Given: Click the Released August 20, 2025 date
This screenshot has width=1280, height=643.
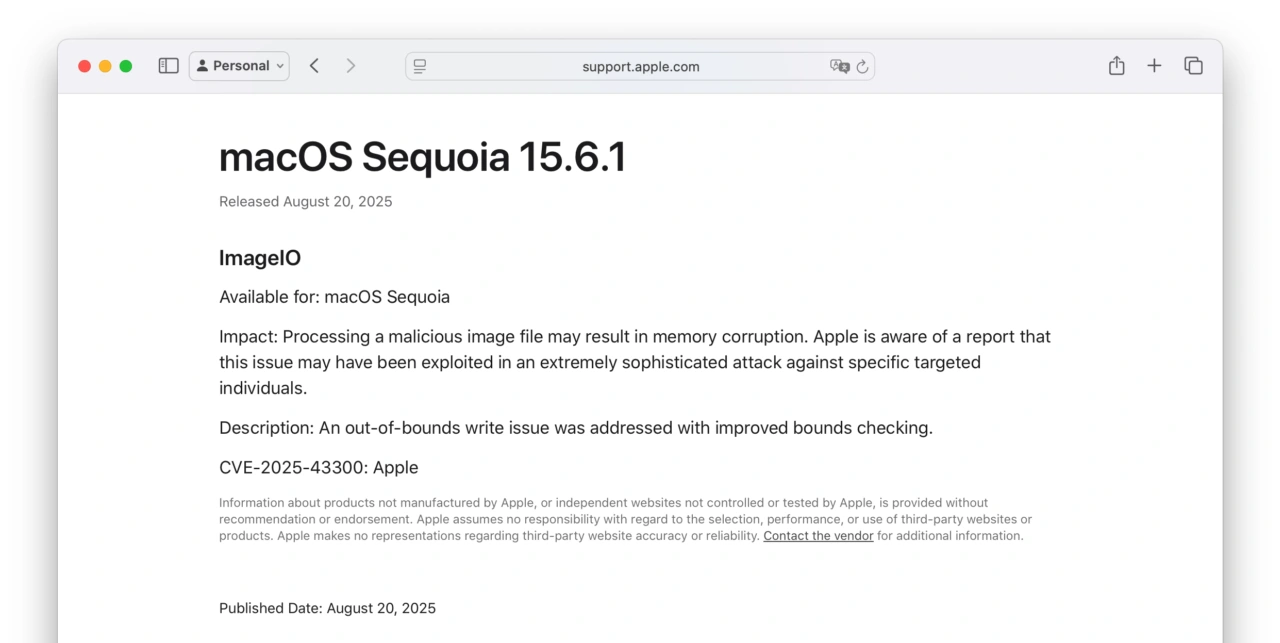Looking at the screenshot, I should coord(305,201).
